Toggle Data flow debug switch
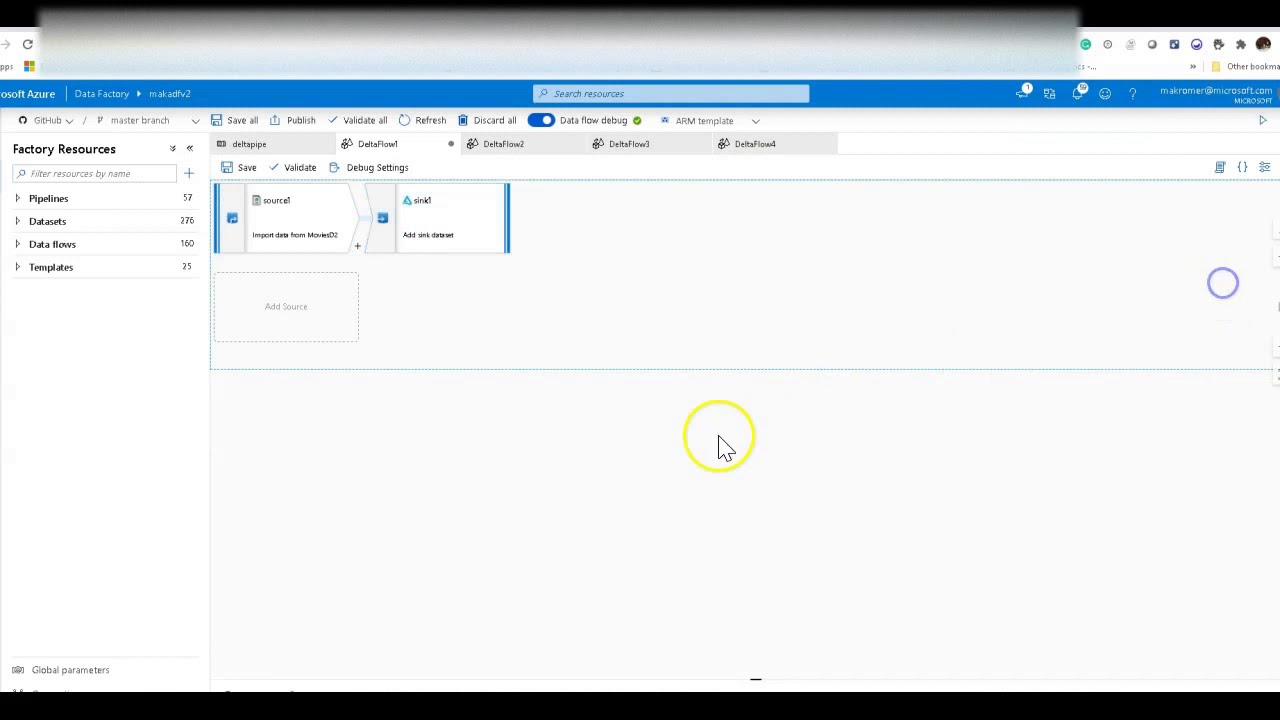Screen dimensions: 1280x720 541,120
